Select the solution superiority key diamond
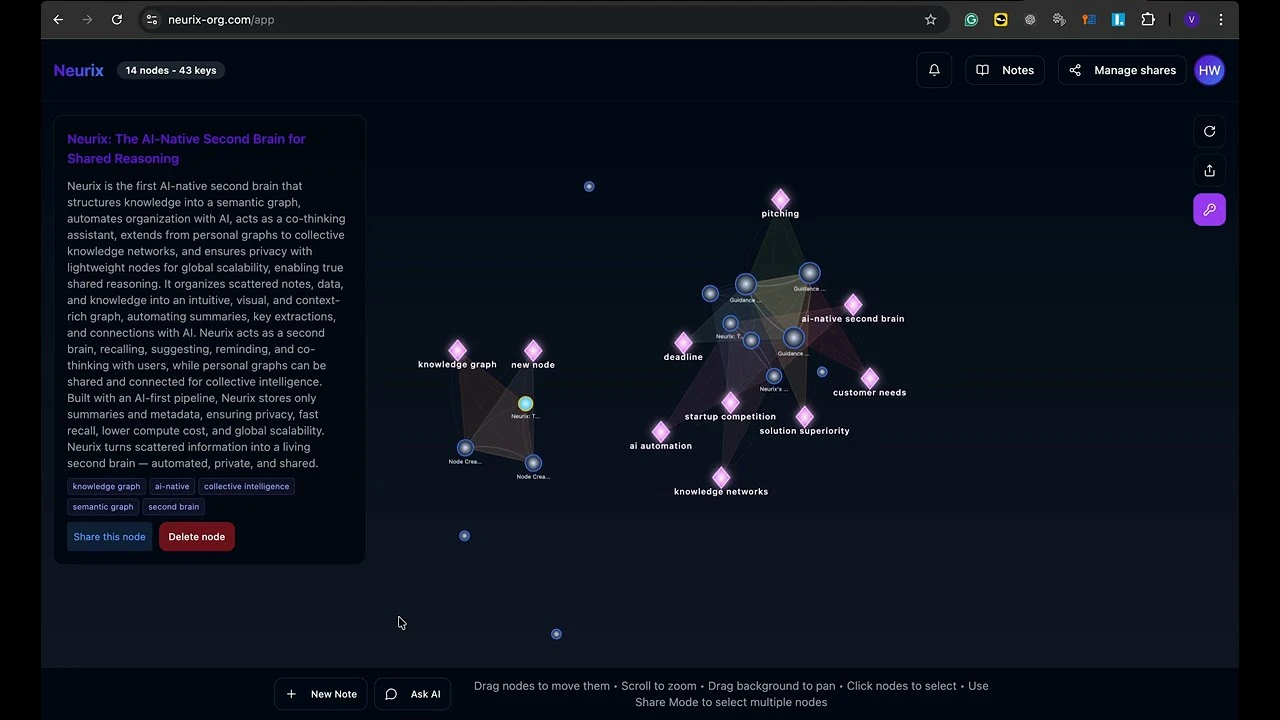 coord(804,416)
